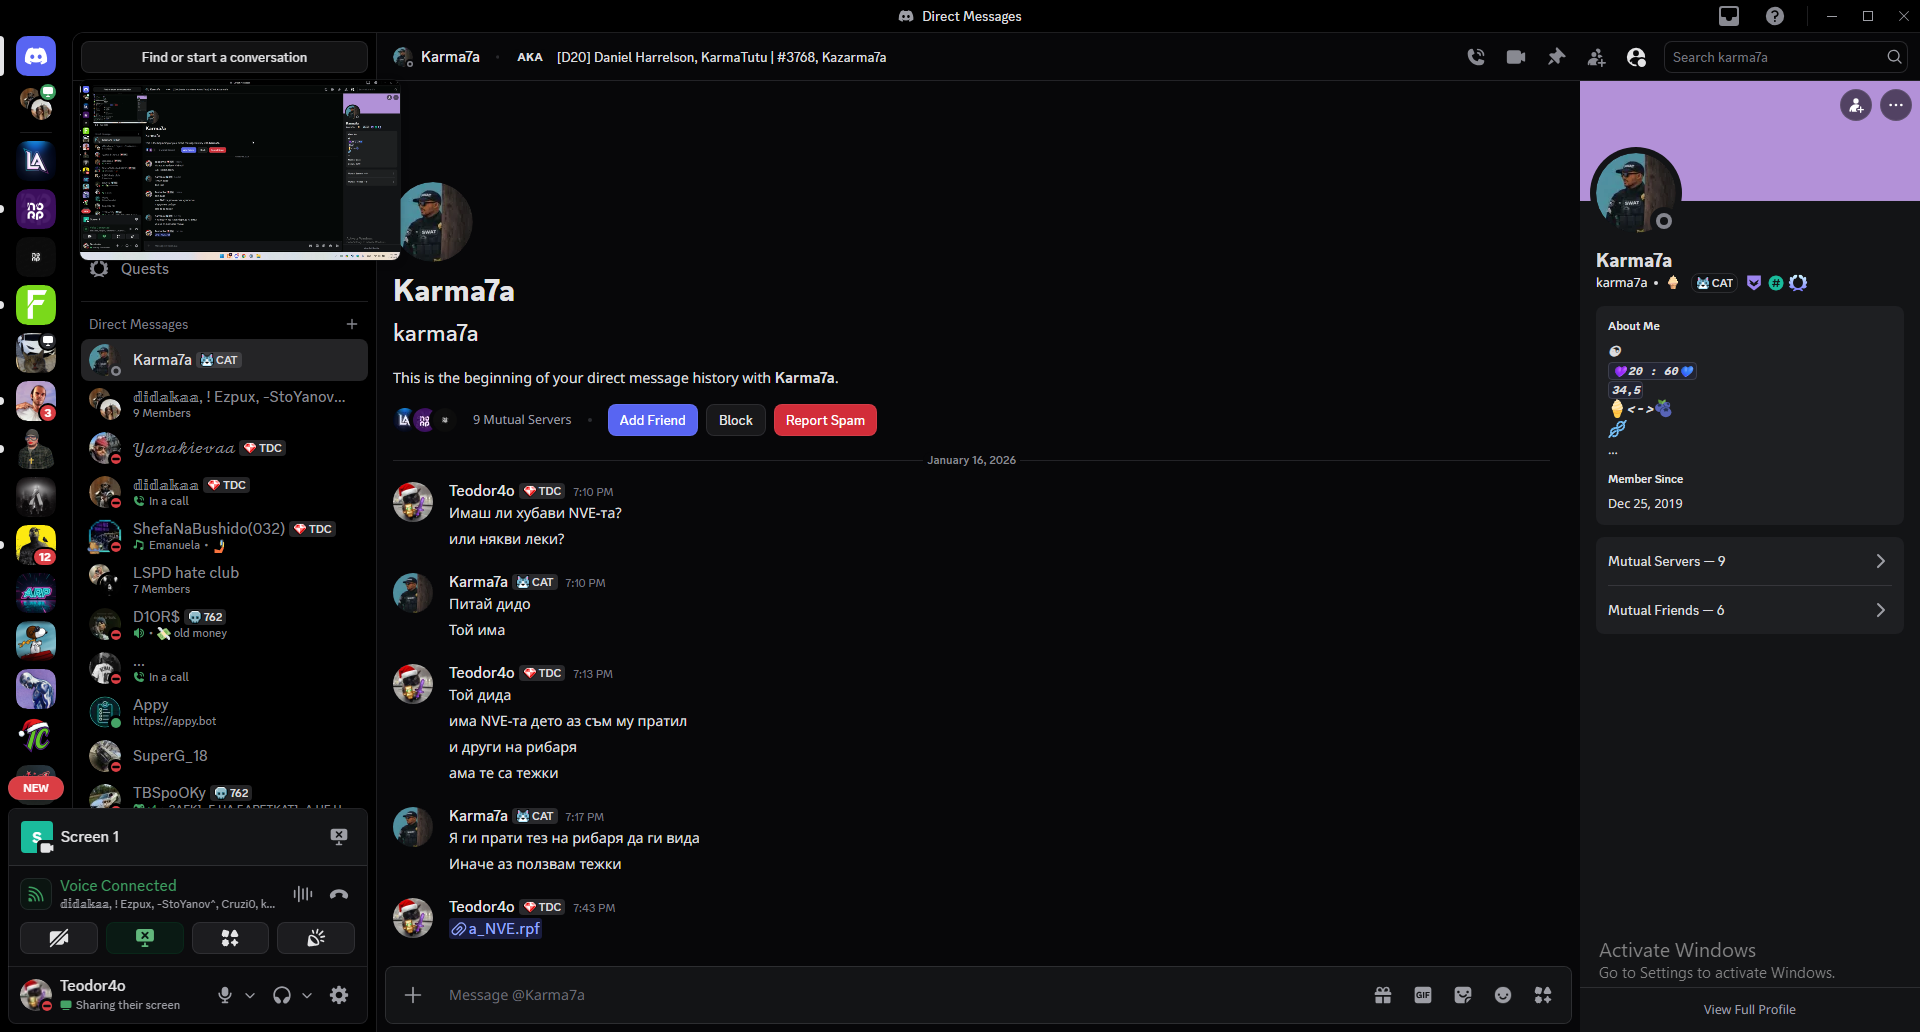Stop streaming Screen 1 icon
This screenshot has width=1920, height=1032.
click(x=339, y=837)
